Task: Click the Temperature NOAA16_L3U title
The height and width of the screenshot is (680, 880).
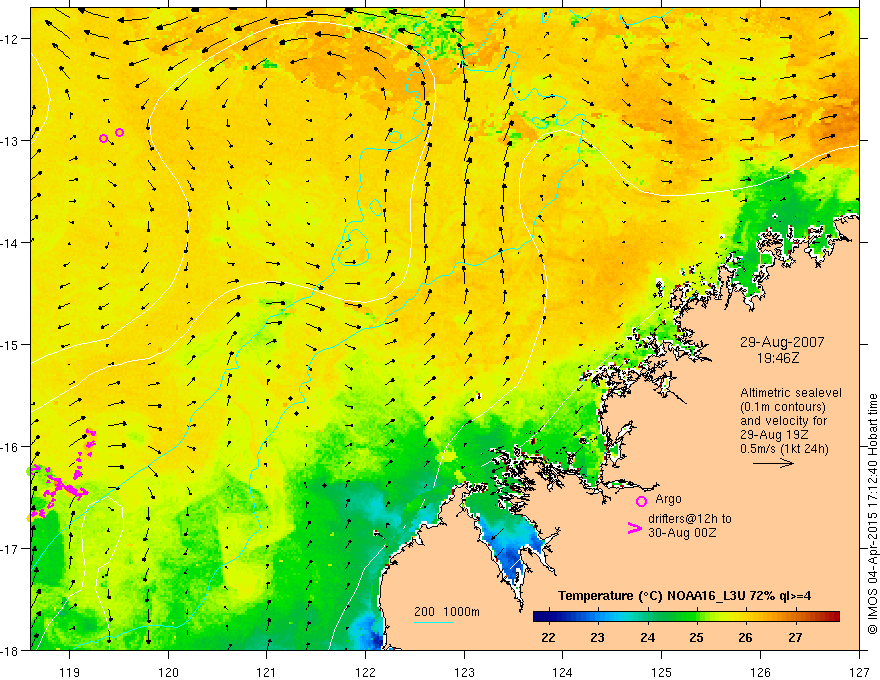Action: 684,596
